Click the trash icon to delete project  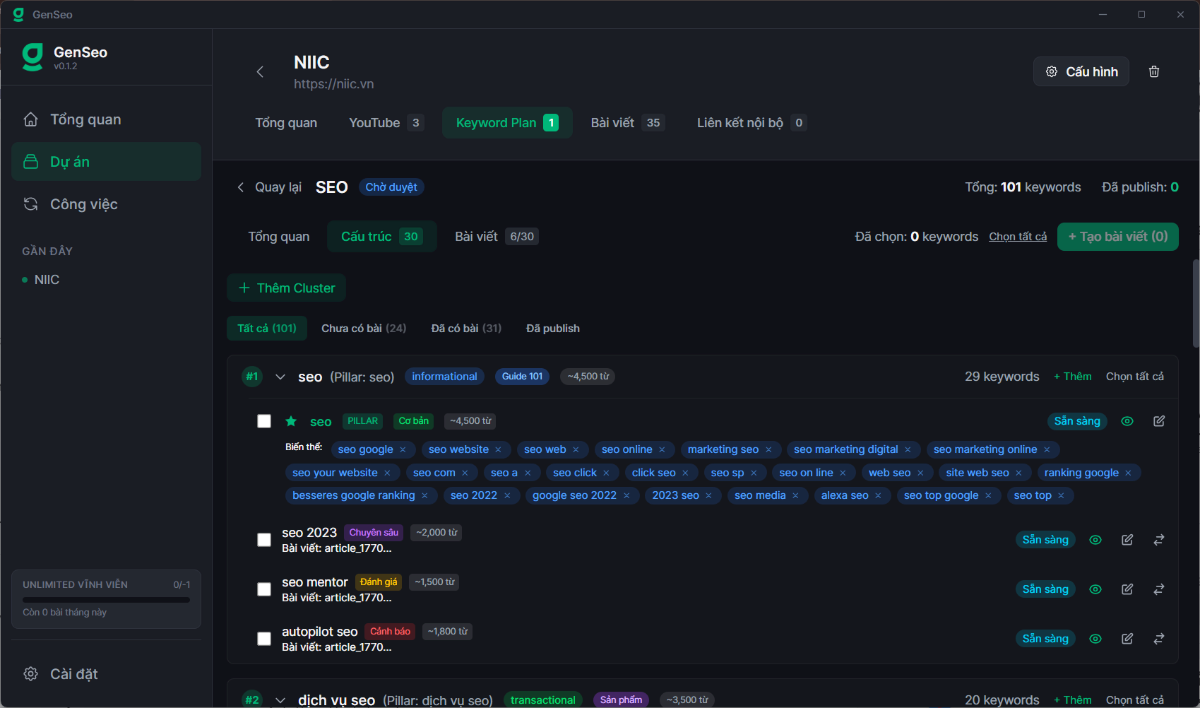coord(1154,71)
